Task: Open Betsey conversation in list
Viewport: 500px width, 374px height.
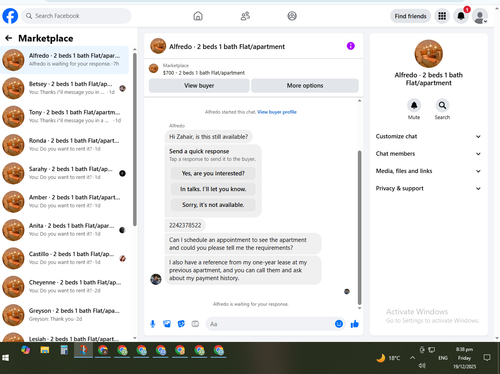Action: coord(64,88)
